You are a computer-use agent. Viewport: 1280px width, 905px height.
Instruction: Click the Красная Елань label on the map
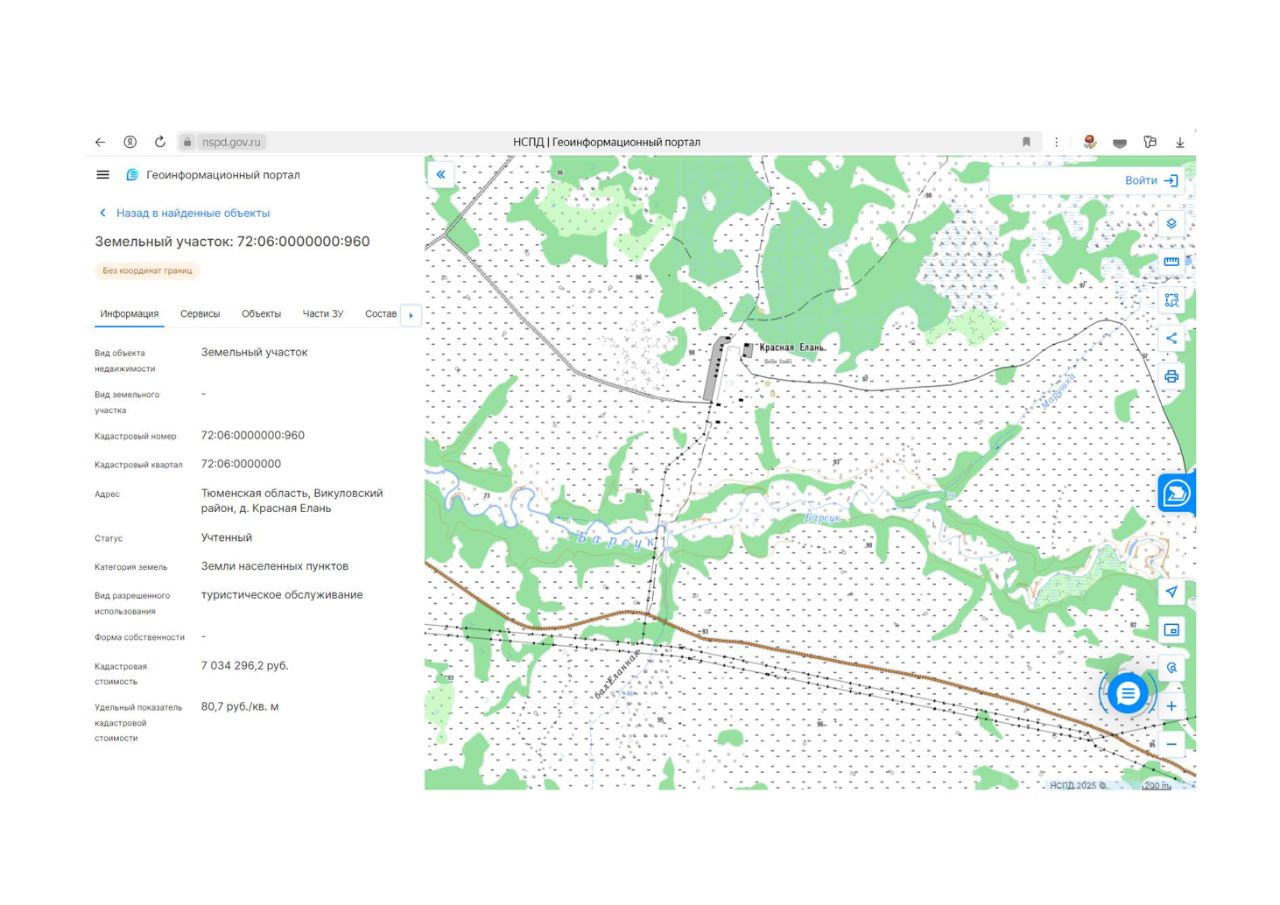(x=793, y=347)
